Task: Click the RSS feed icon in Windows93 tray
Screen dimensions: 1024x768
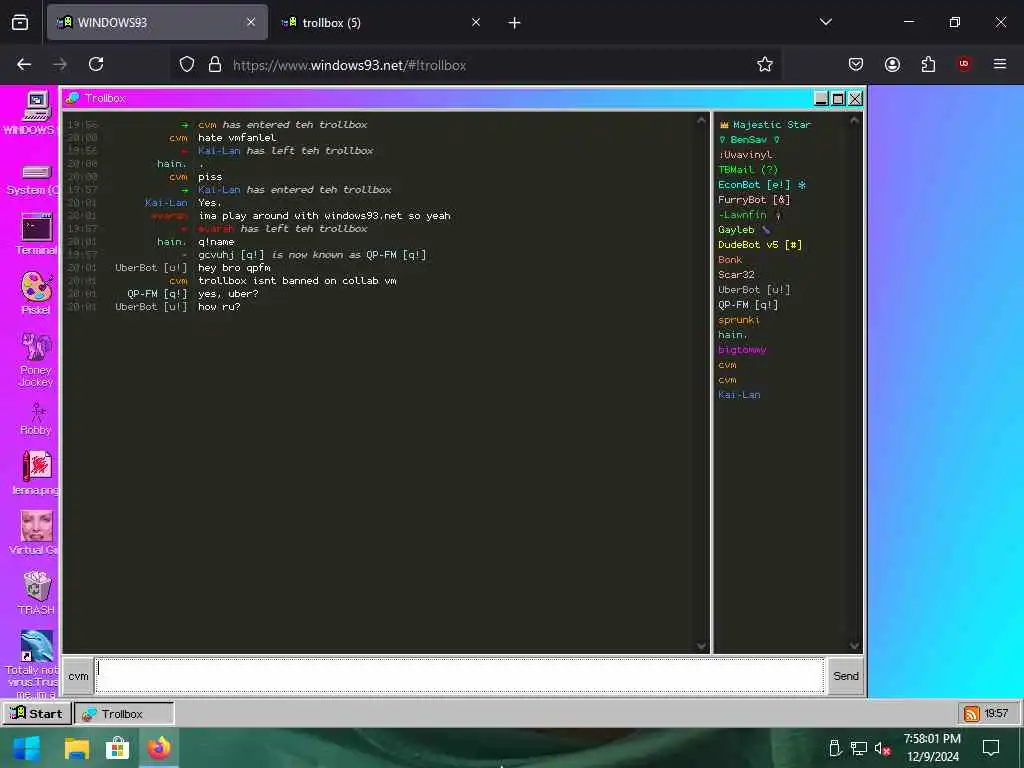Action: [x=972, y=713]
